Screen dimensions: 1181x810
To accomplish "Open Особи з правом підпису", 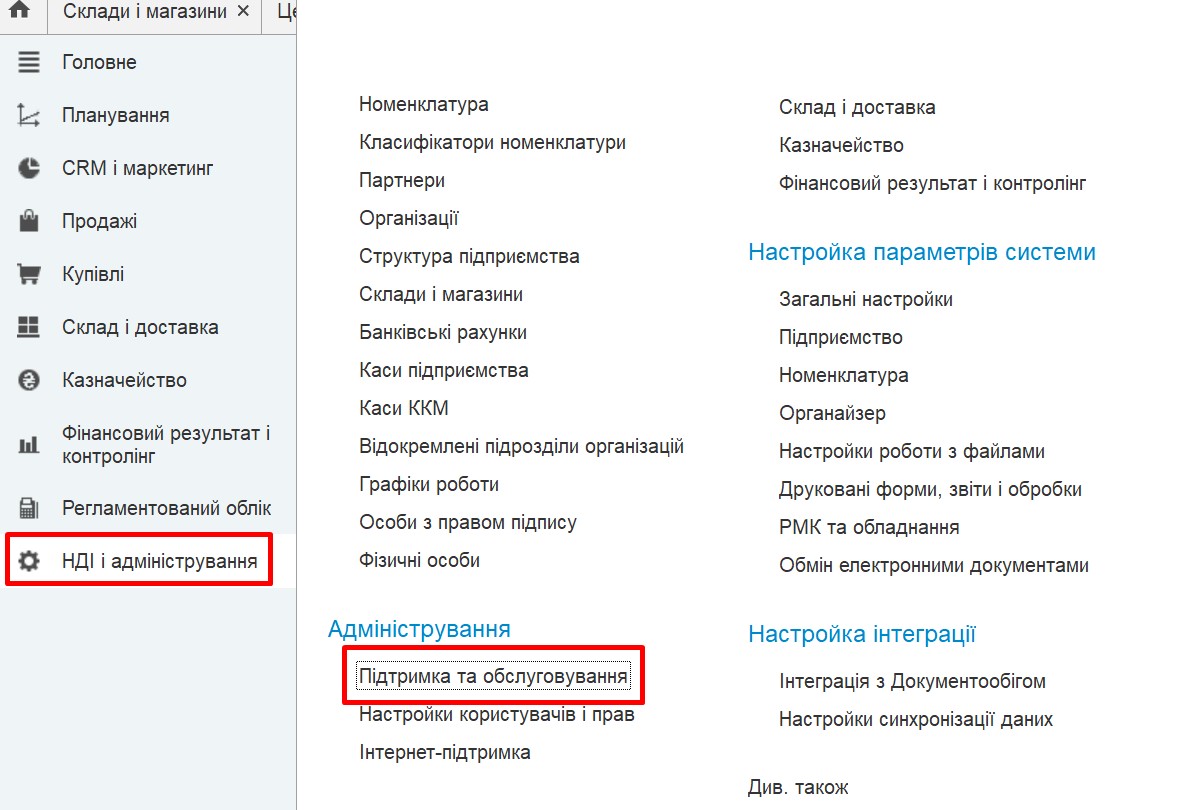I will click(x=468, y=522).
